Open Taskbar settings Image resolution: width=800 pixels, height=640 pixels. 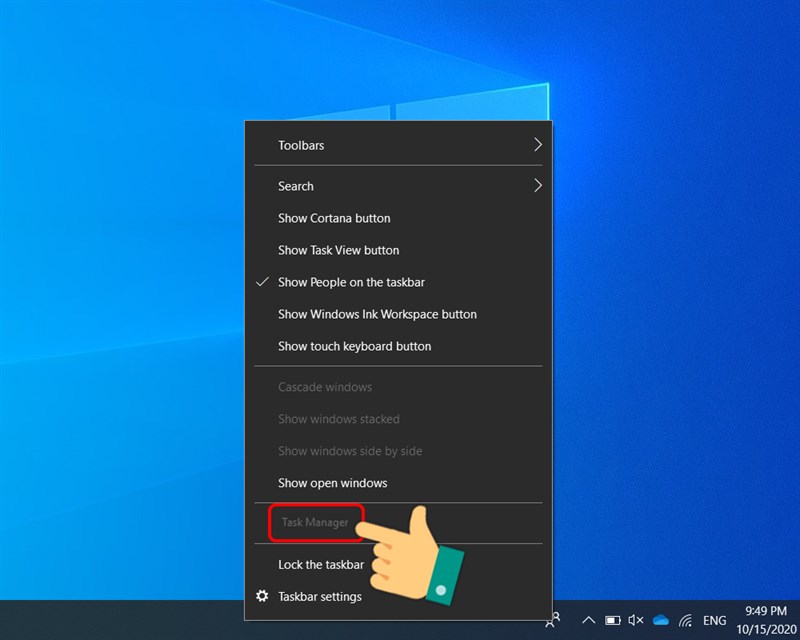(319, 596)
